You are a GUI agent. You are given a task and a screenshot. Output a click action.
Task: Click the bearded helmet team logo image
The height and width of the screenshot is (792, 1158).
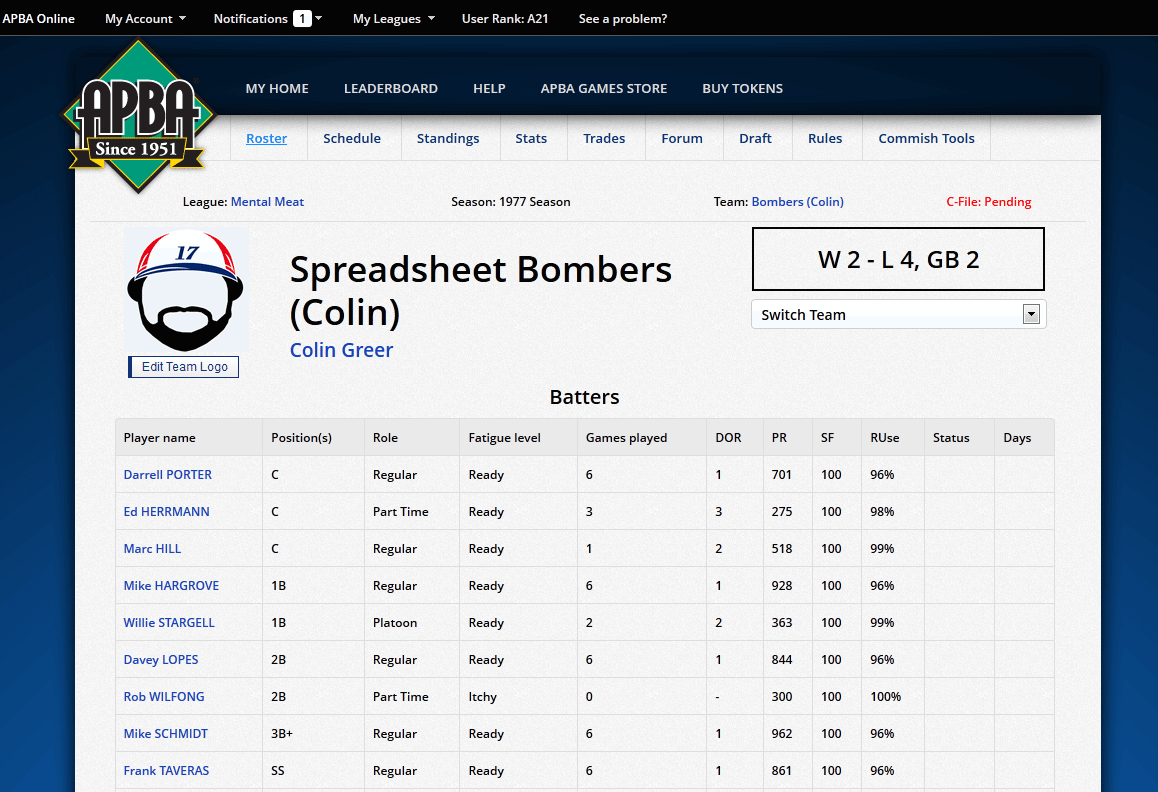[185, 290]
